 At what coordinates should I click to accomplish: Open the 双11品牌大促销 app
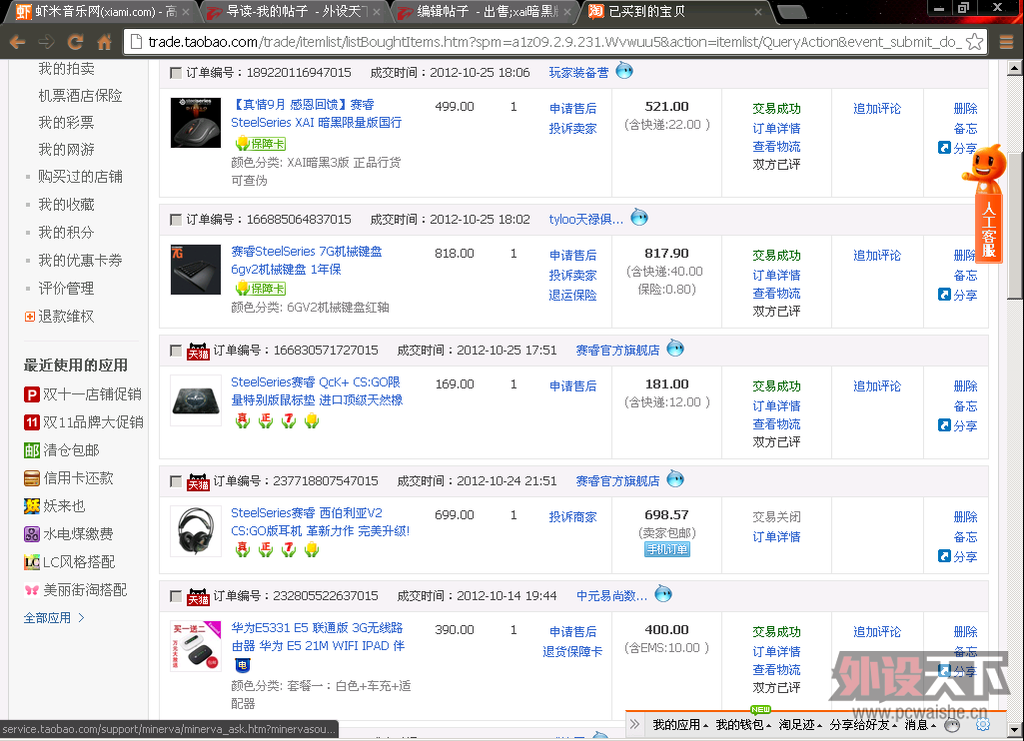coord(84,422)
